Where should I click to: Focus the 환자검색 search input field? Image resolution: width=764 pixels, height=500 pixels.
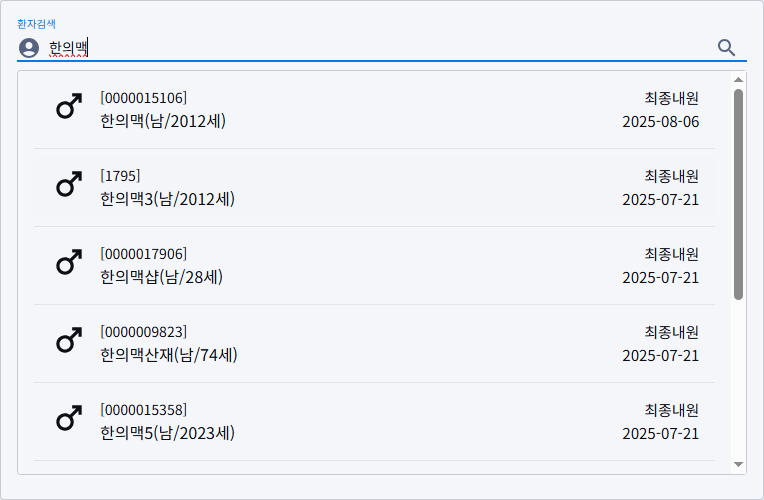pyautogui.click(x=380, y=47)
